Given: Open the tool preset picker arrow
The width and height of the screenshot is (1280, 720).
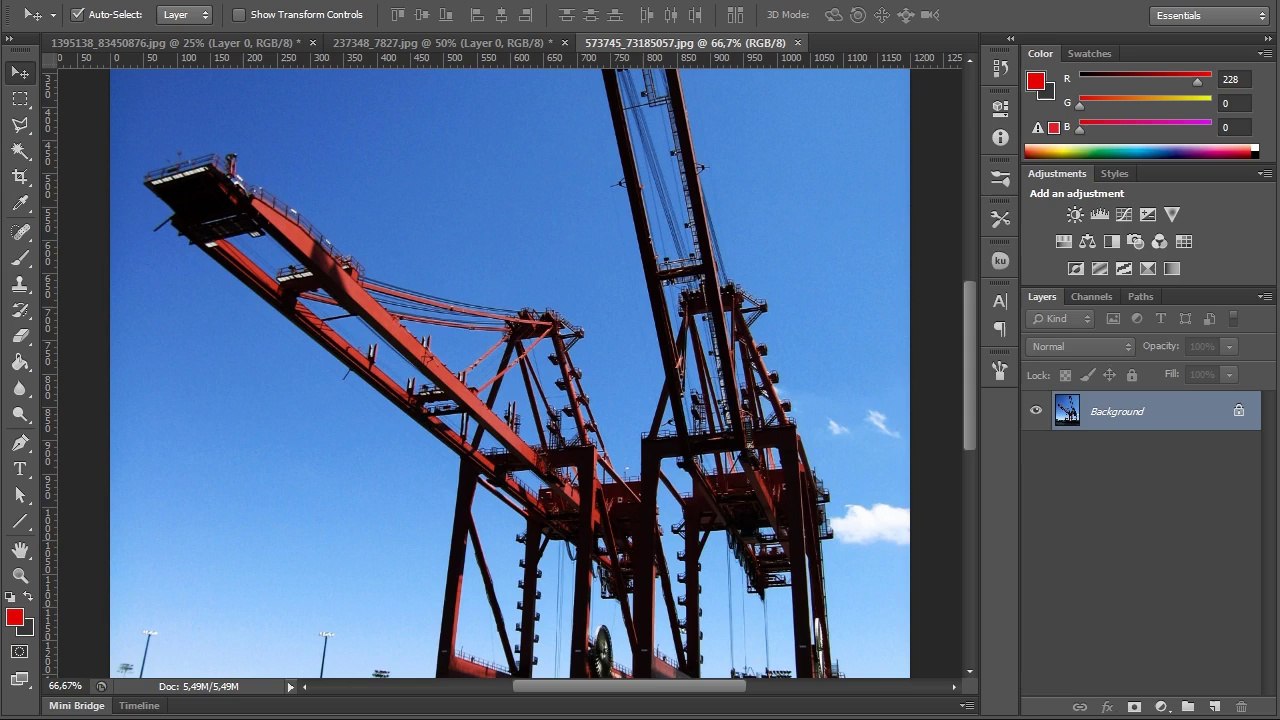Looking at the screenshot, I should click(x=53, y=15).
